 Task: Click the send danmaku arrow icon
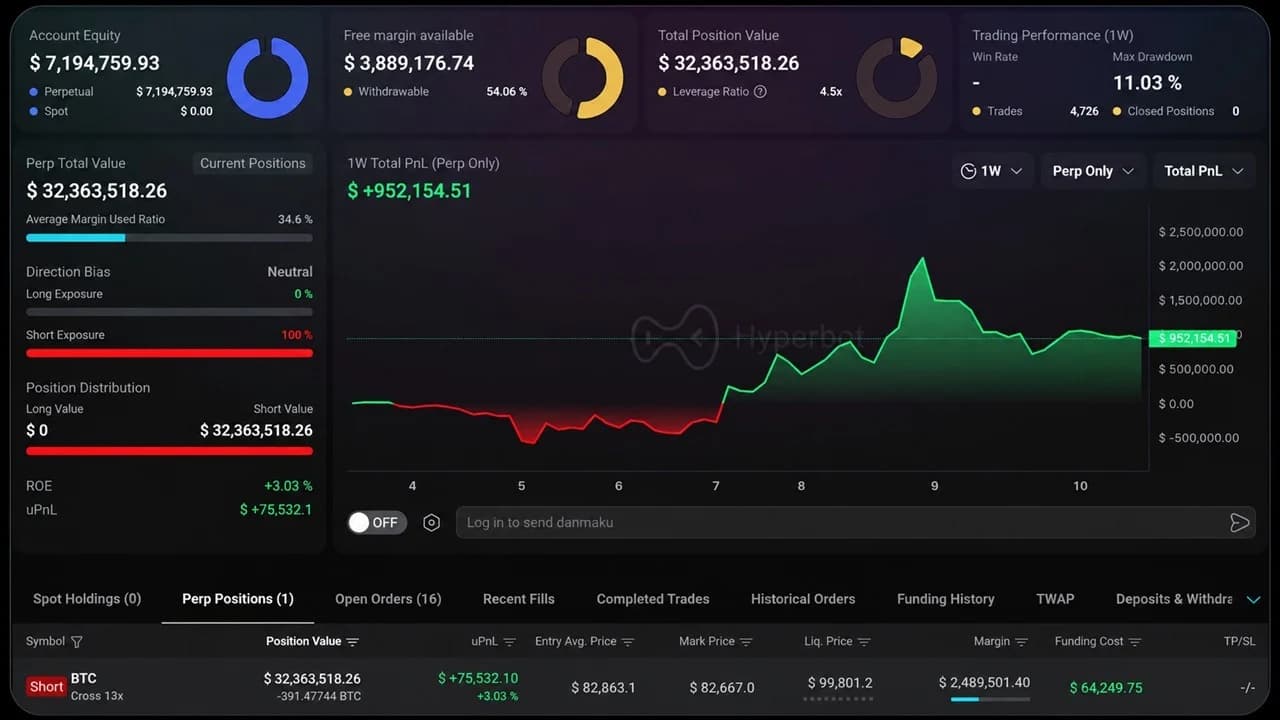[1240, 523]
